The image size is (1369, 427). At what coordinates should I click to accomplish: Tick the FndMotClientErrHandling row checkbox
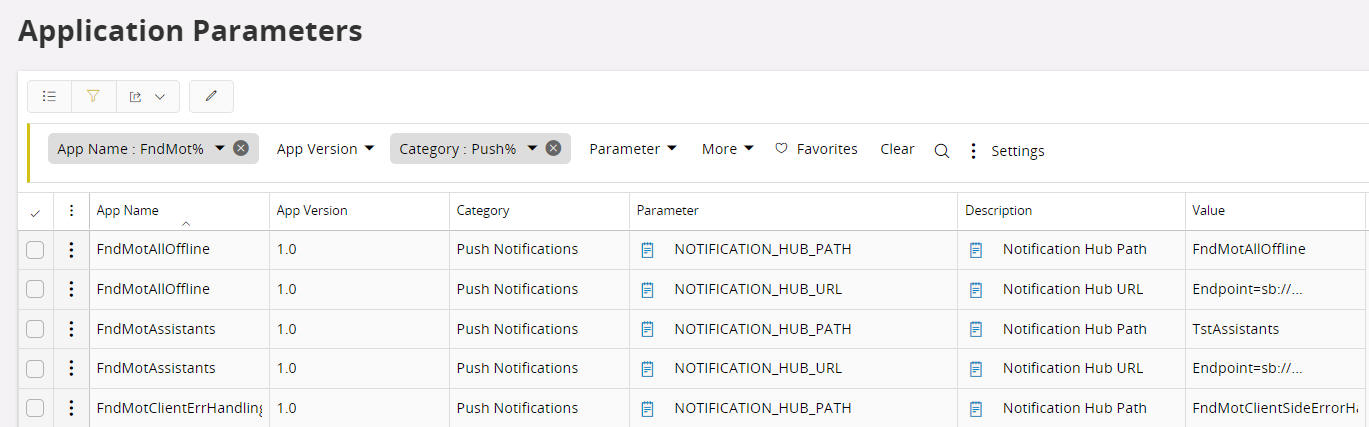pos(35,408)
